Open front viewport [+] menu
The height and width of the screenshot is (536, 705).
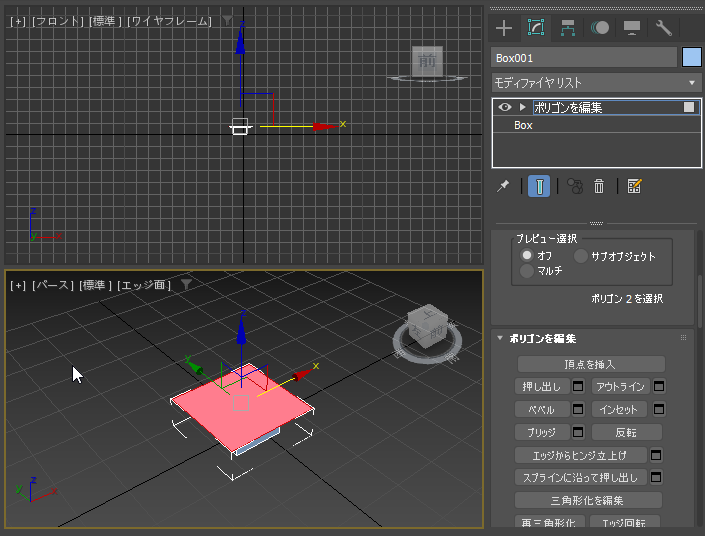pos(18,21)
